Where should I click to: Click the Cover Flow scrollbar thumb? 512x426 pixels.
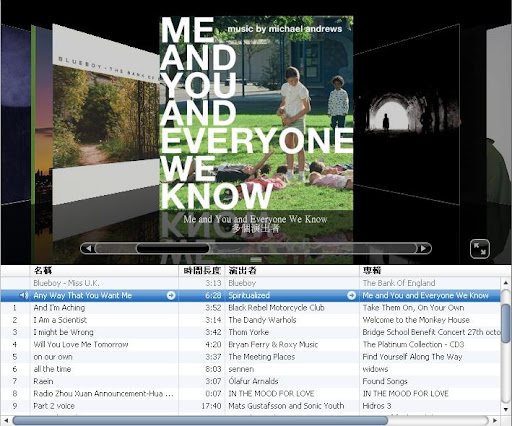coord(173,249)
